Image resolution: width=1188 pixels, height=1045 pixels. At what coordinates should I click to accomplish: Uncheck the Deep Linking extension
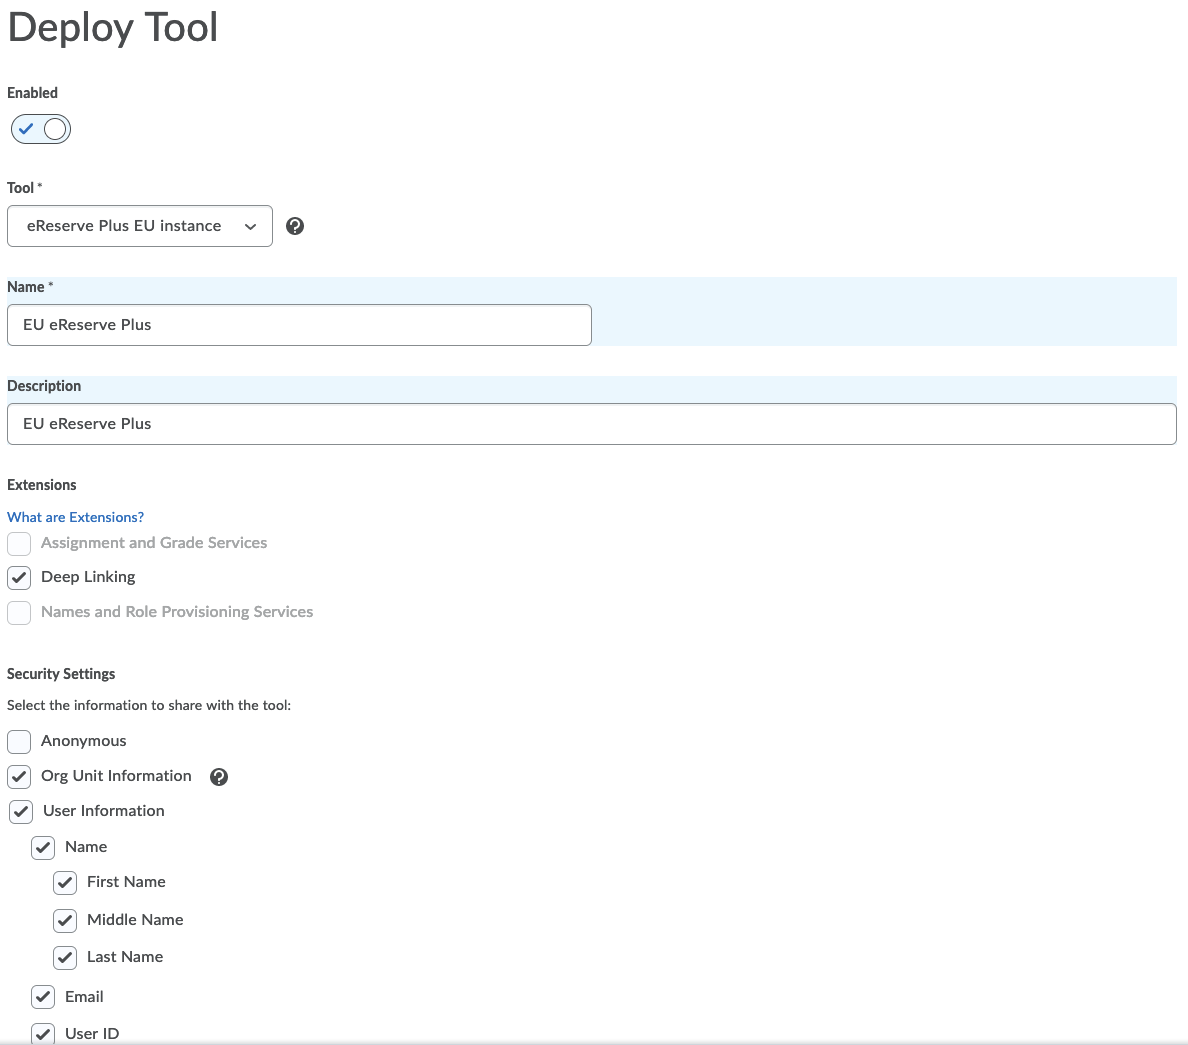click(19, 578)
